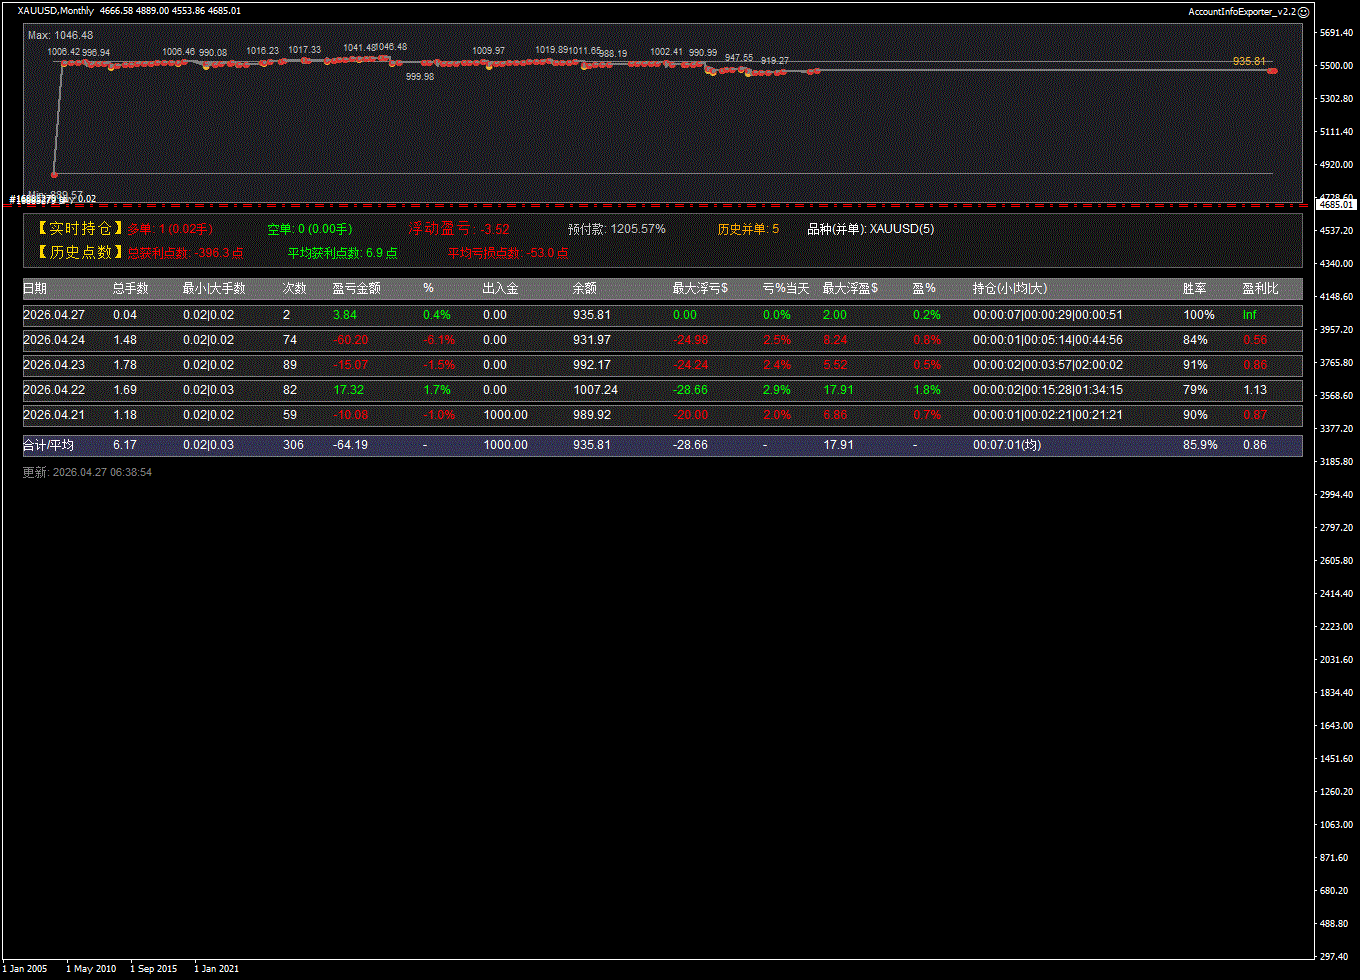Click the 935.81 latest balance point label

[x=1249, y=61]
